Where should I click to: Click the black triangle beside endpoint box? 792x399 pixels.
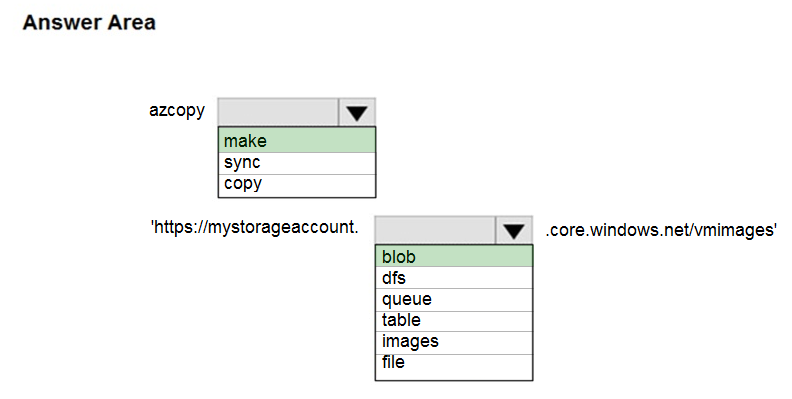(x=514, y=231)
